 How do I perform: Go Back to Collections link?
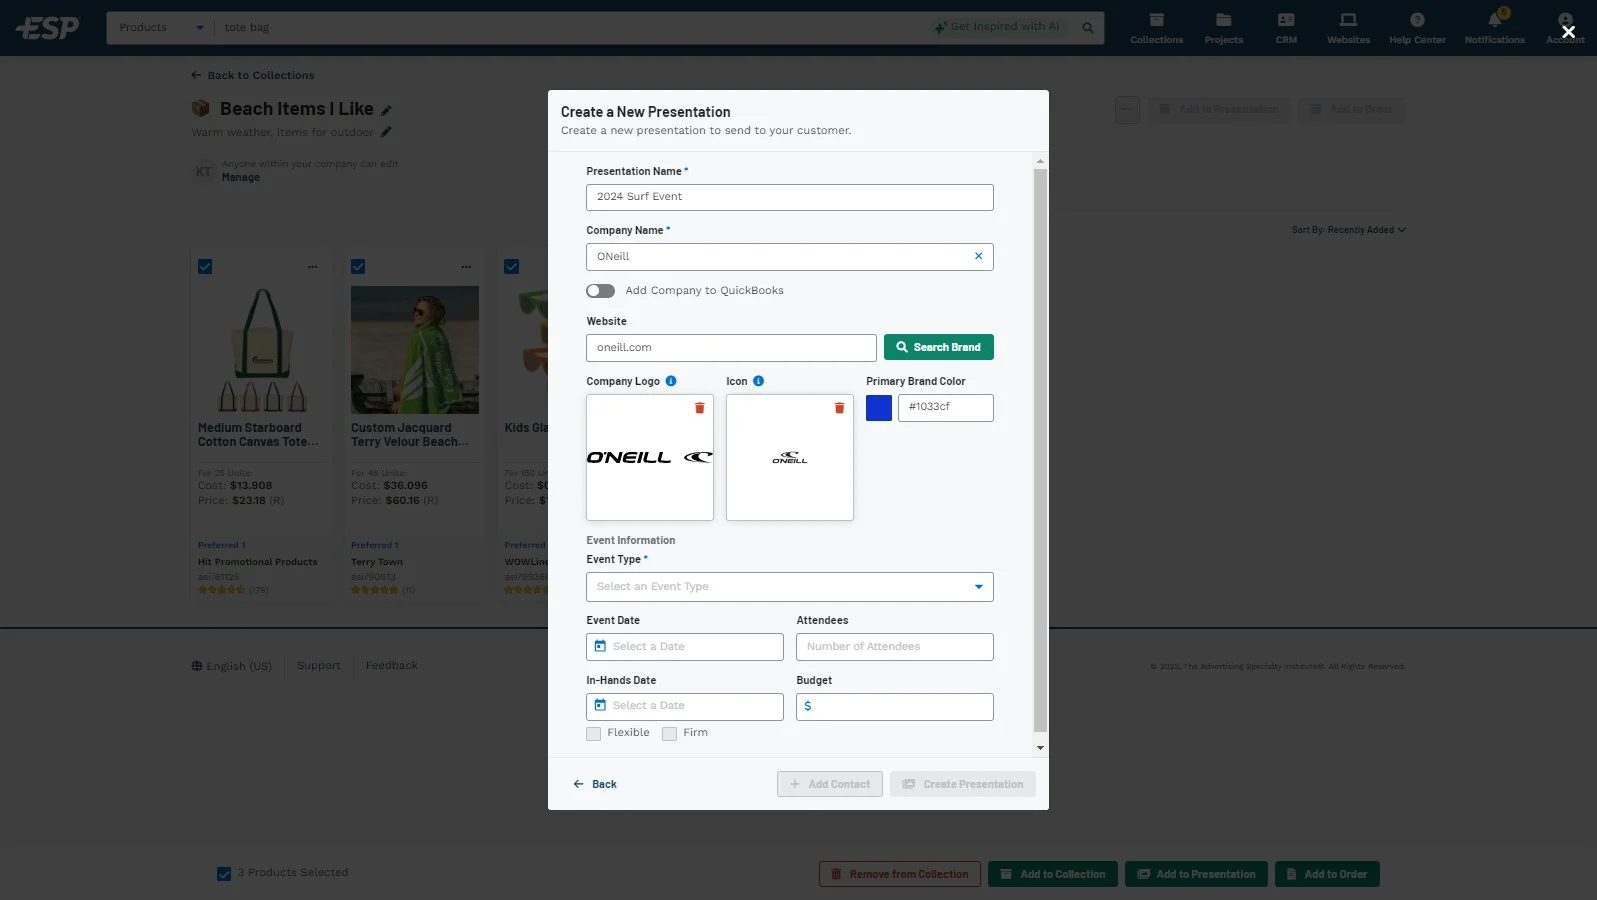coord(253,75)
